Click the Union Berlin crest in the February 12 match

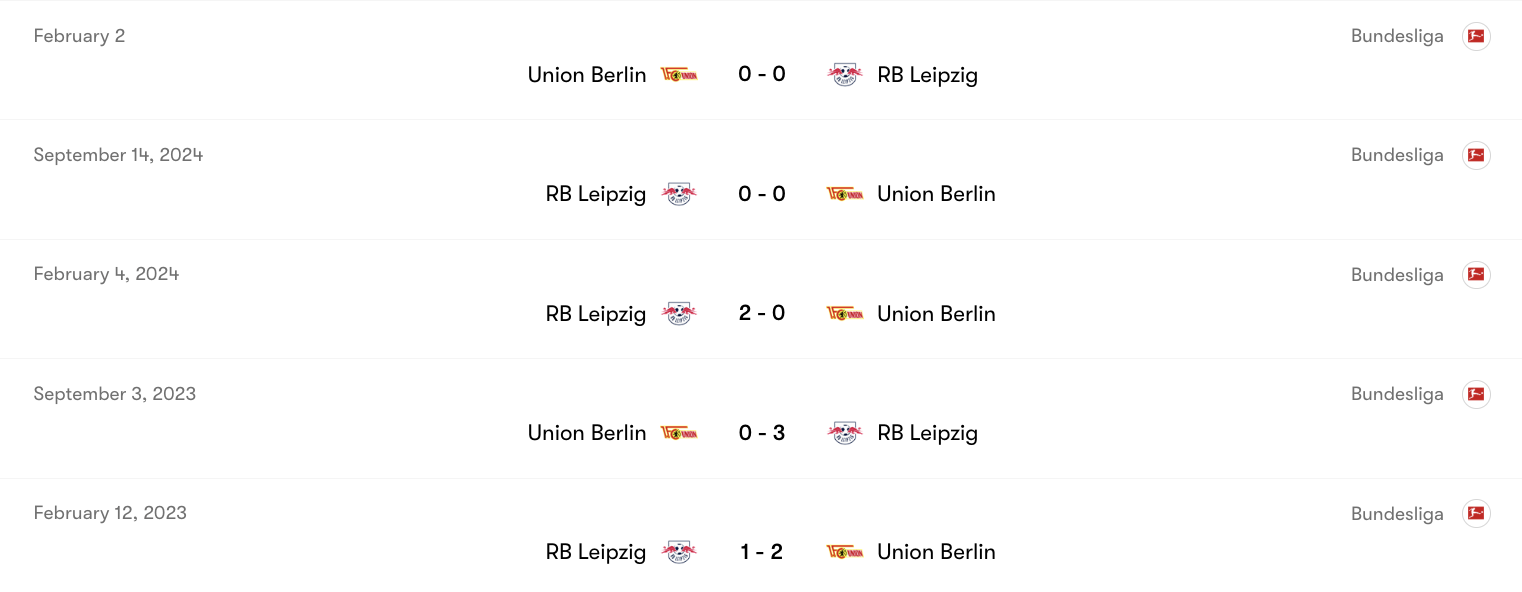tap(845, 551)
